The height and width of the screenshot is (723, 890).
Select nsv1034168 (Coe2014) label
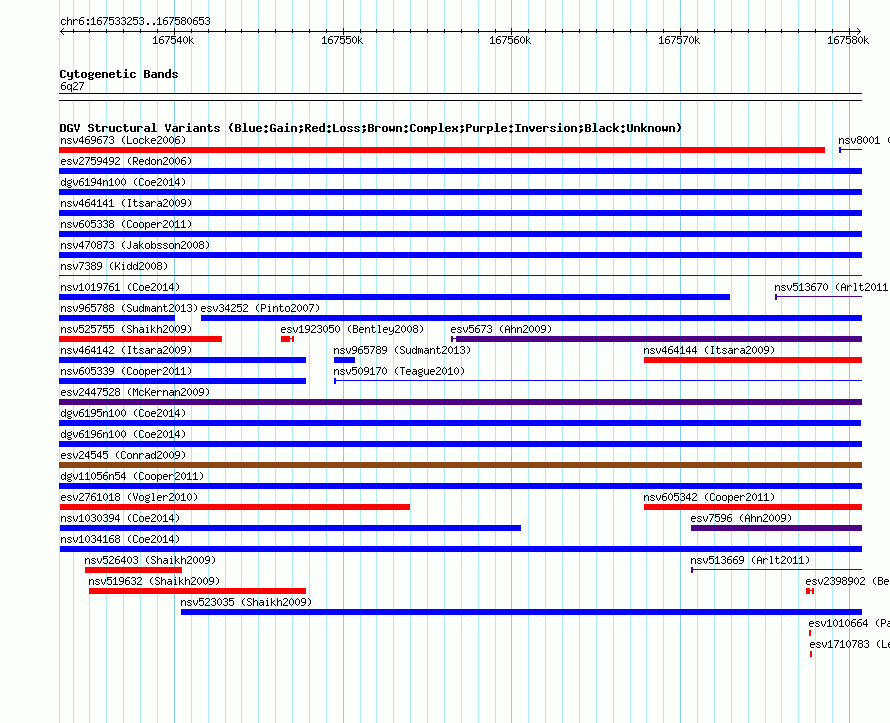120,539
